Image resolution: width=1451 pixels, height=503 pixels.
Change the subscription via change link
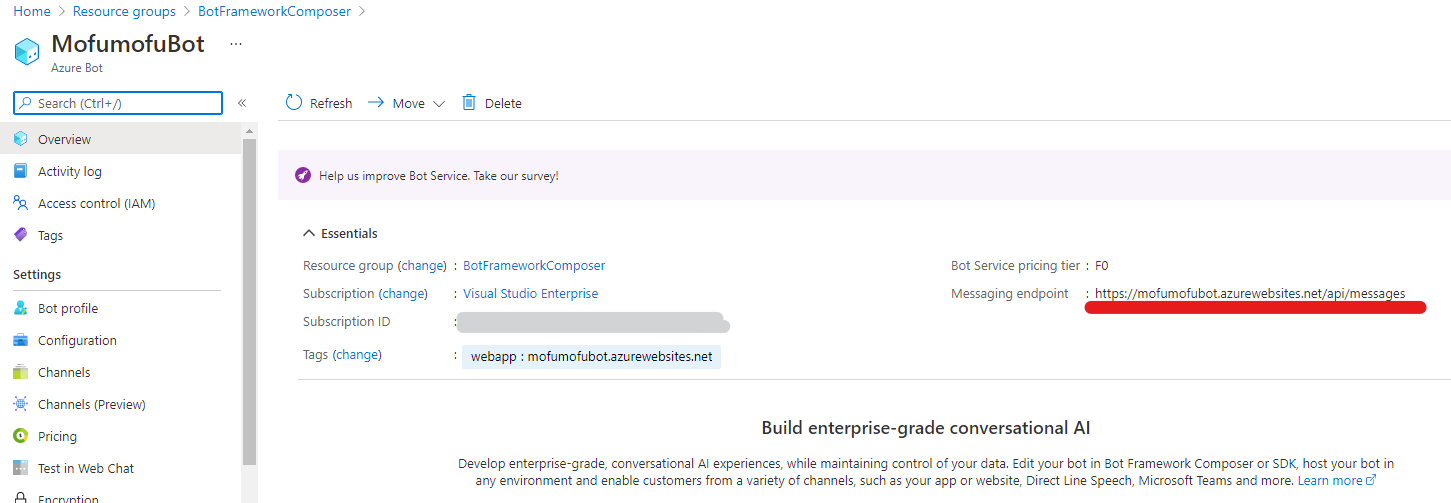click(x=403, y=293)
